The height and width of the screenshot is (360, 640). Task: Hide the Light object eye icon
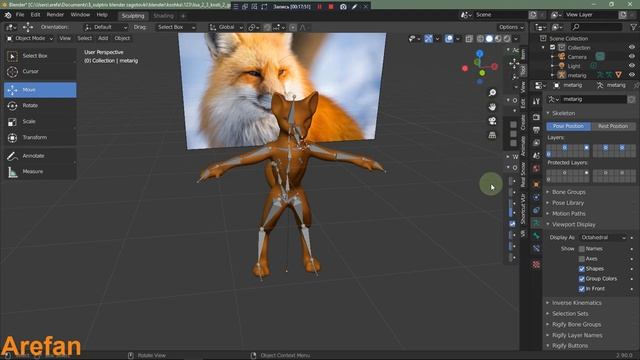[x=632, y=66]
